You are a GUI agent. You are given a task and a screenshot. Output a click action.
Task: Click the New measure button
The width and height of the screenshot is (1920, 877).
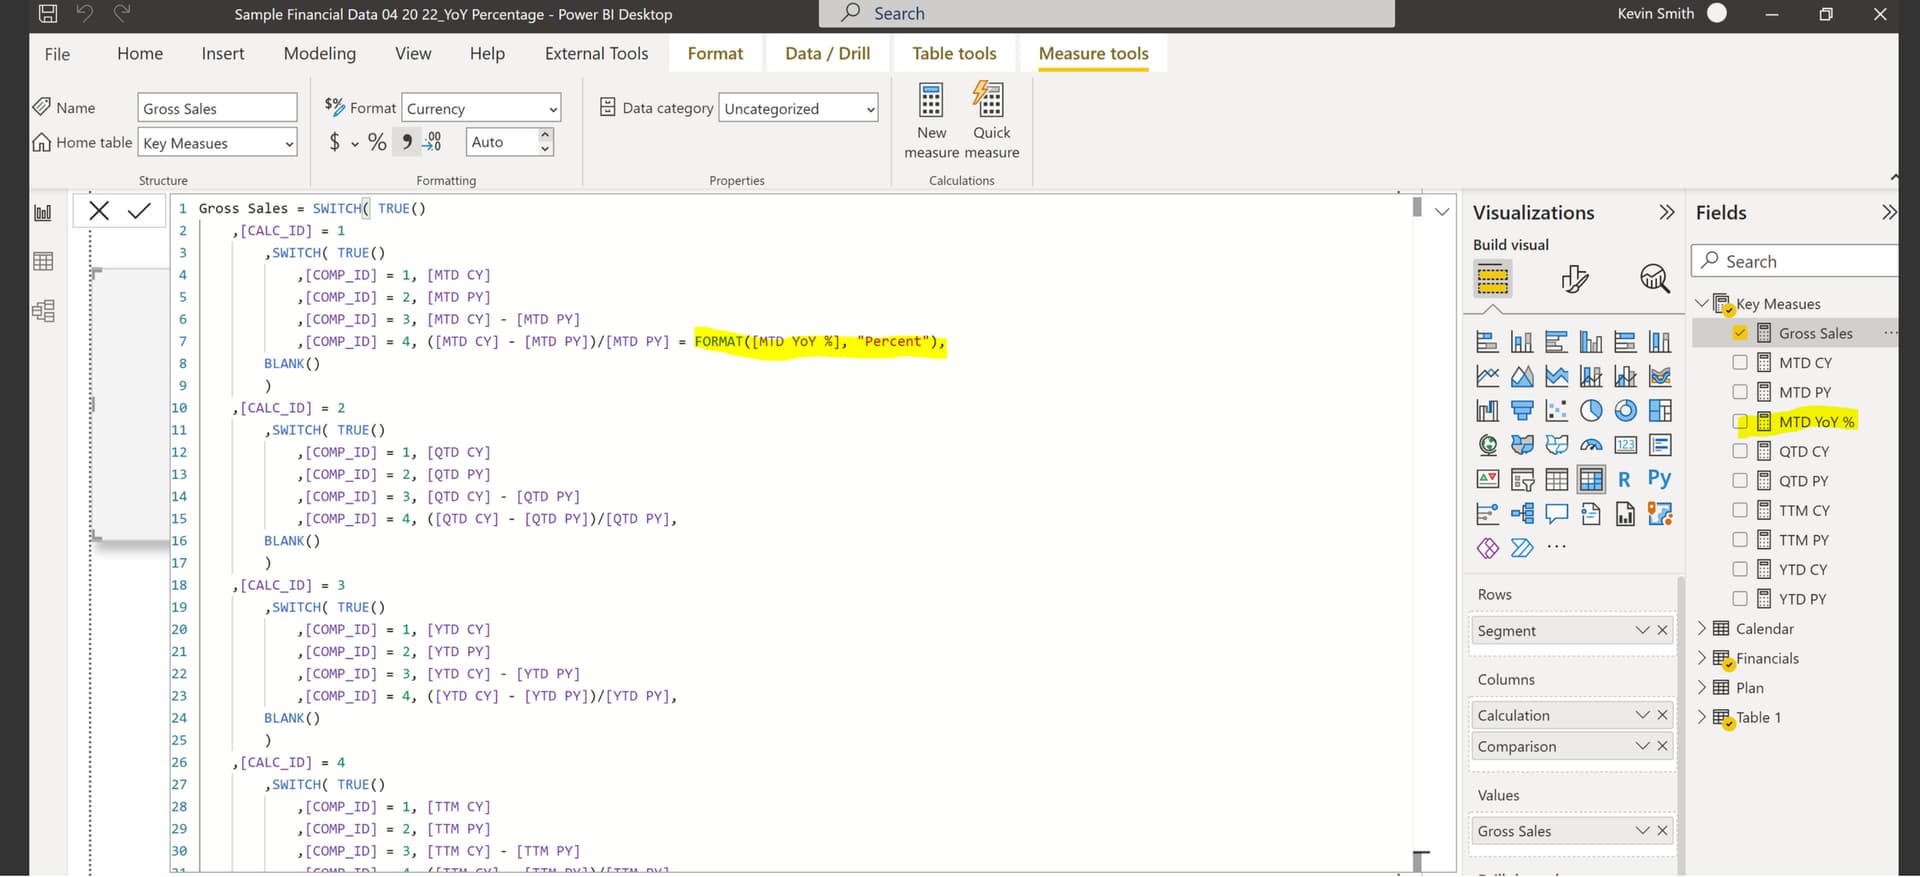(931, 121)
